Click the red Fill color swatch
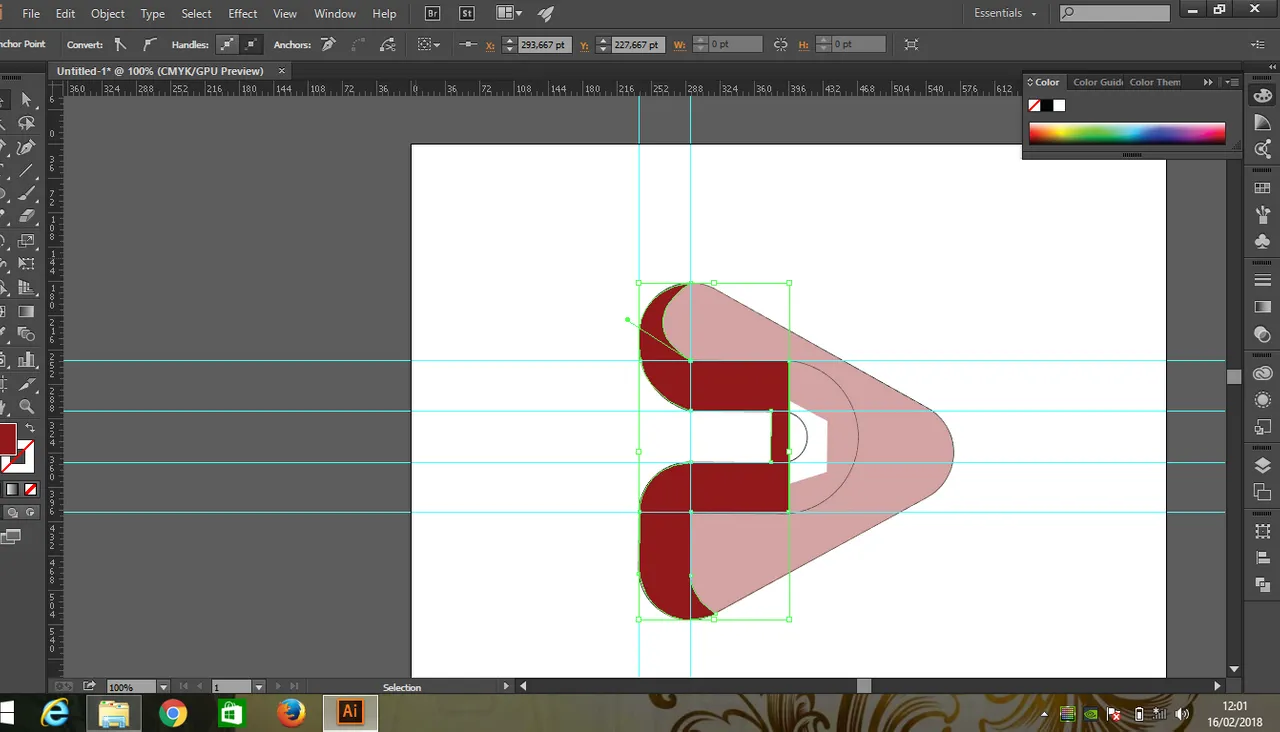 pyautogui.click(x=7, y=439)
